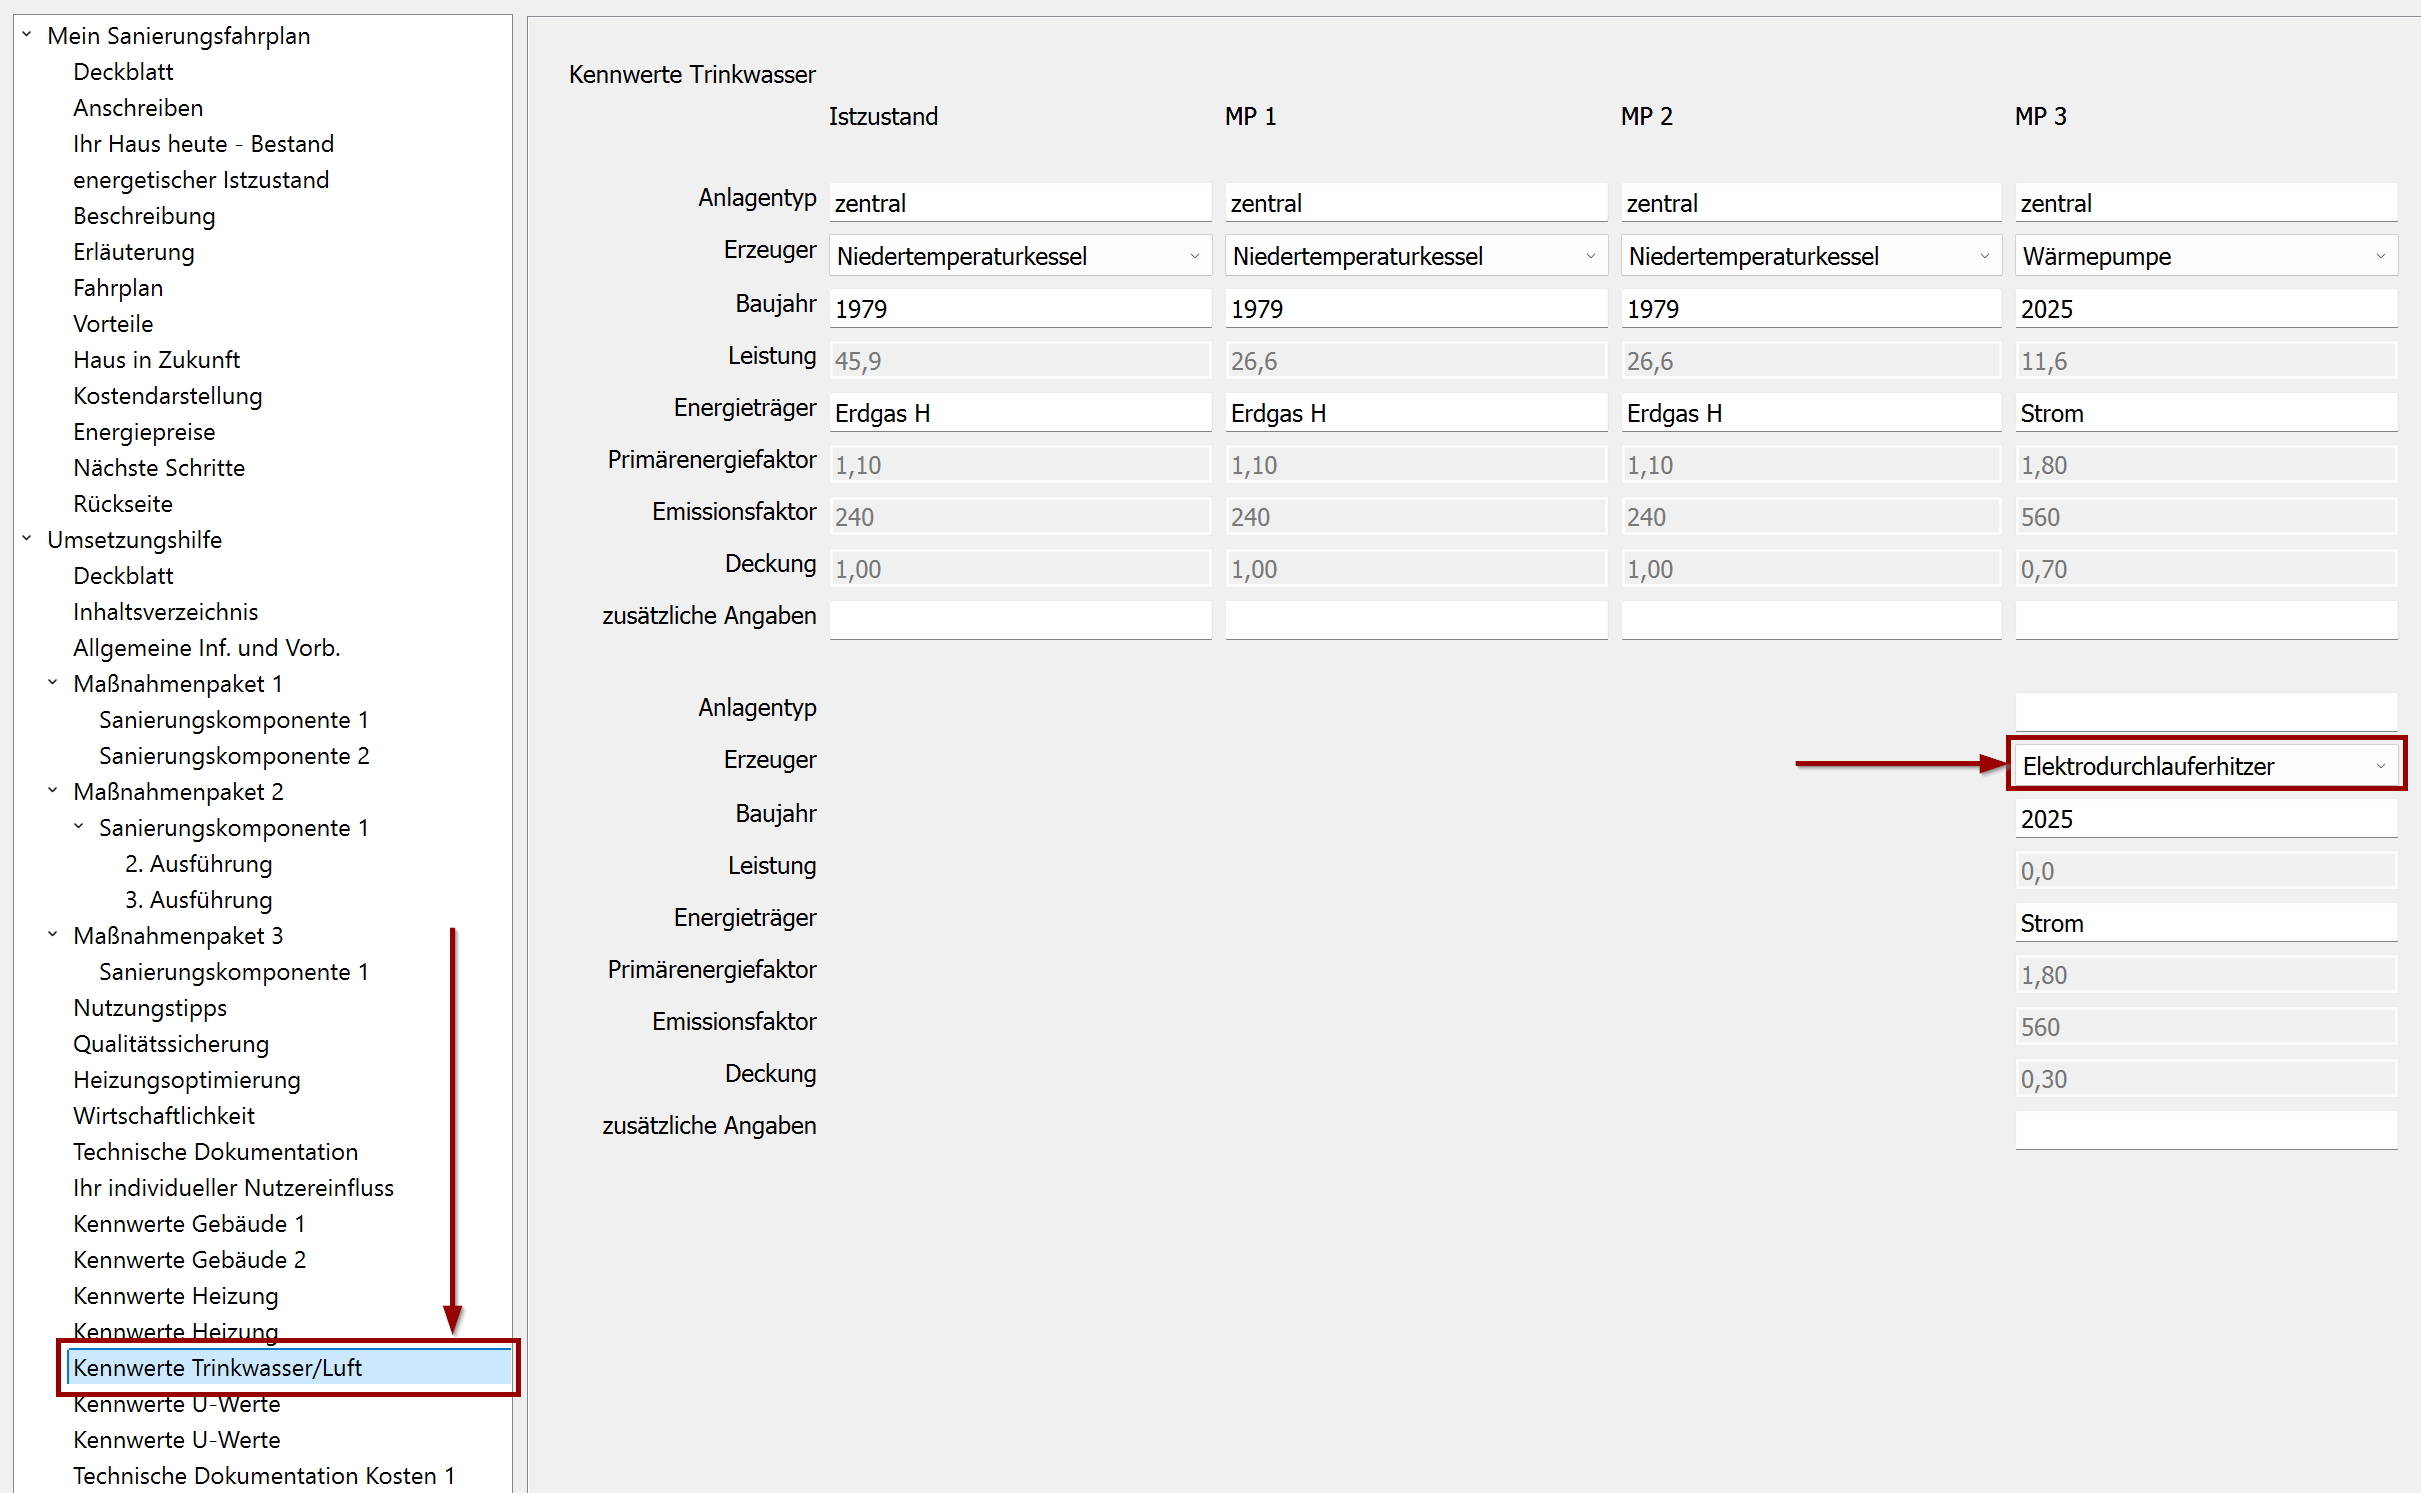Open MP 3 Wärmepumpe Erzeuger dropdown
Screen dimensions: 2421x1493
2380,256
